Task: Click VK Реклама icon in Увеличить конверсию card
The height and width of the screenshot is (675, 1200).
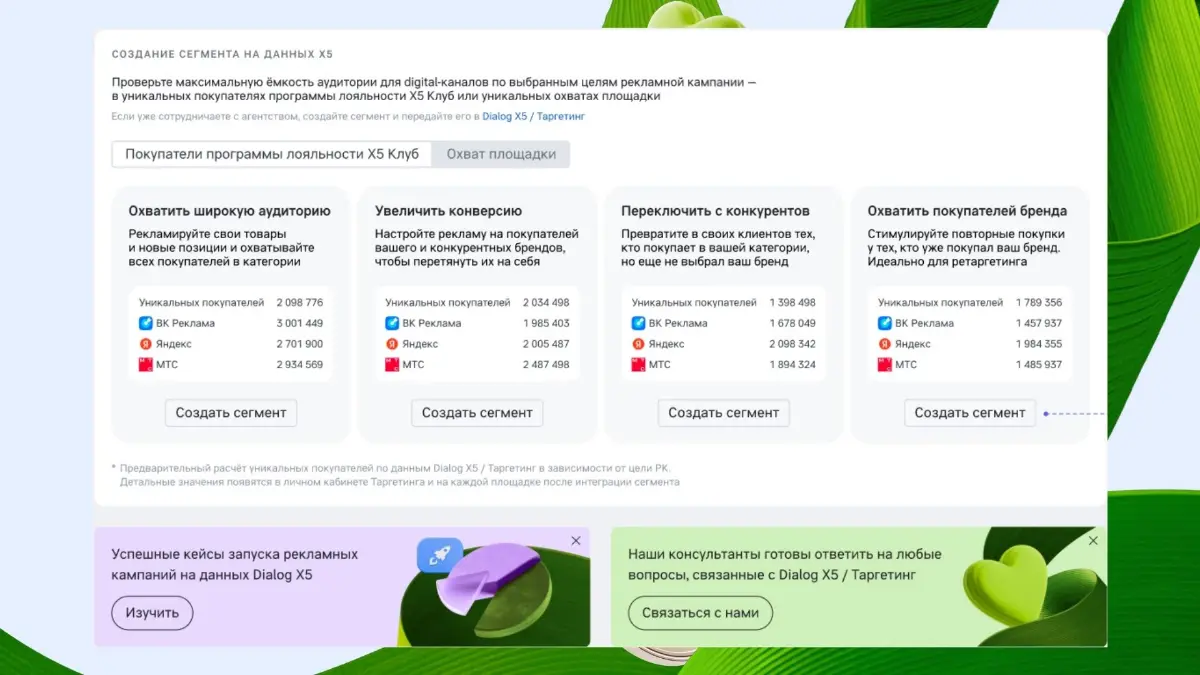Action: pyautogui.click(x=392, y=323)
